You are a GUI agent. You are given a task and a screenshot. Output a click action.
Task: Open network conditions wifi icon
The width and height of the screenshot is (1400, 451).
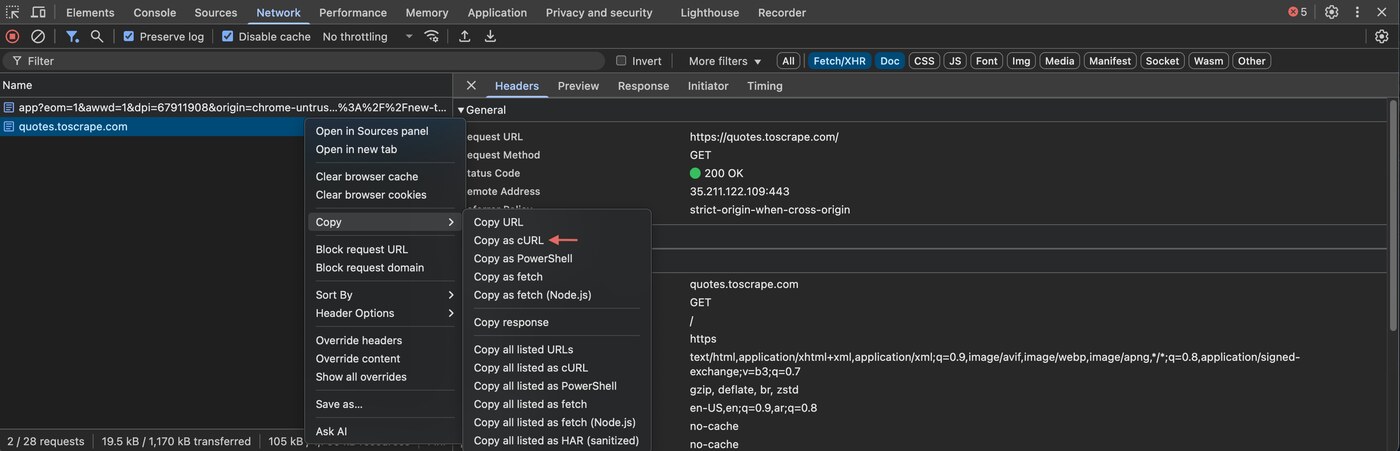point(432,36)
